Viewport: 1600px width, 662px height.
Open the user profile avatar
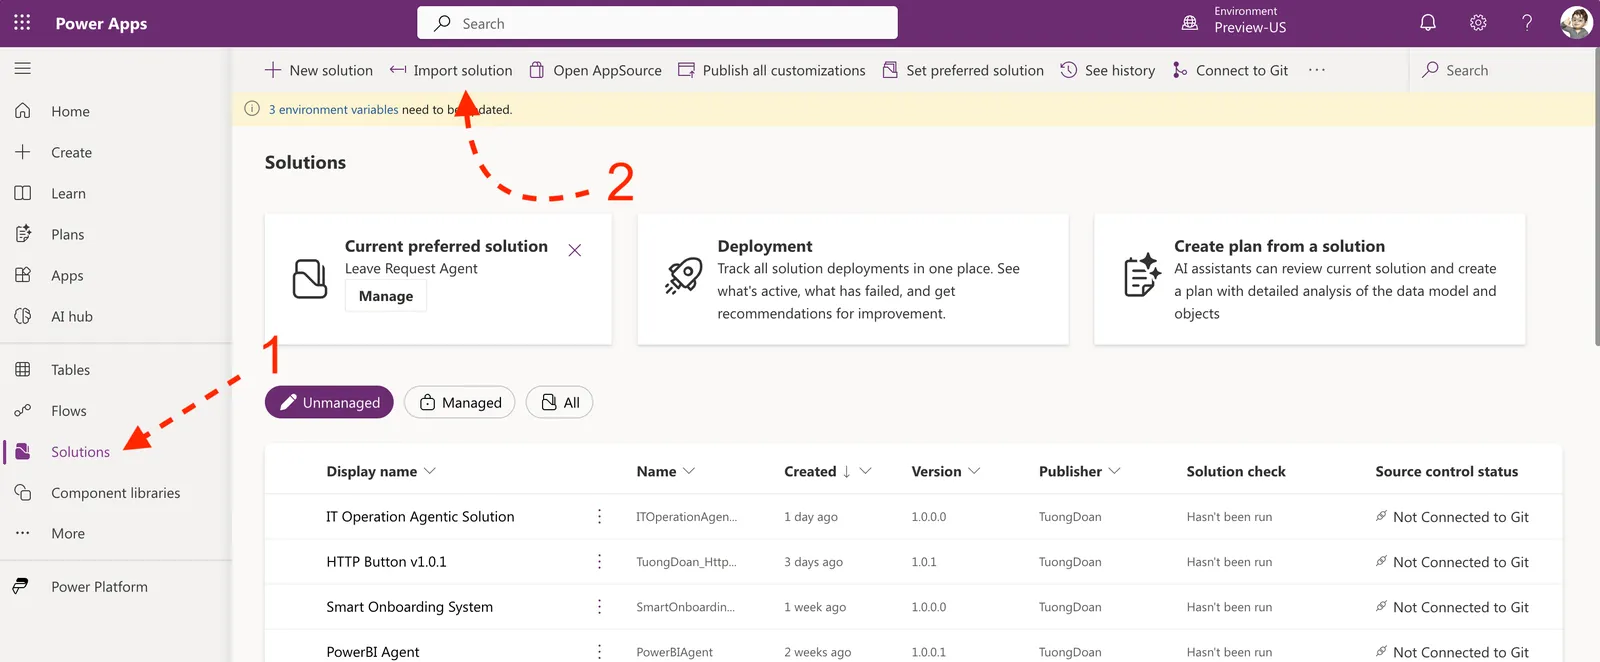point(1576,23)
